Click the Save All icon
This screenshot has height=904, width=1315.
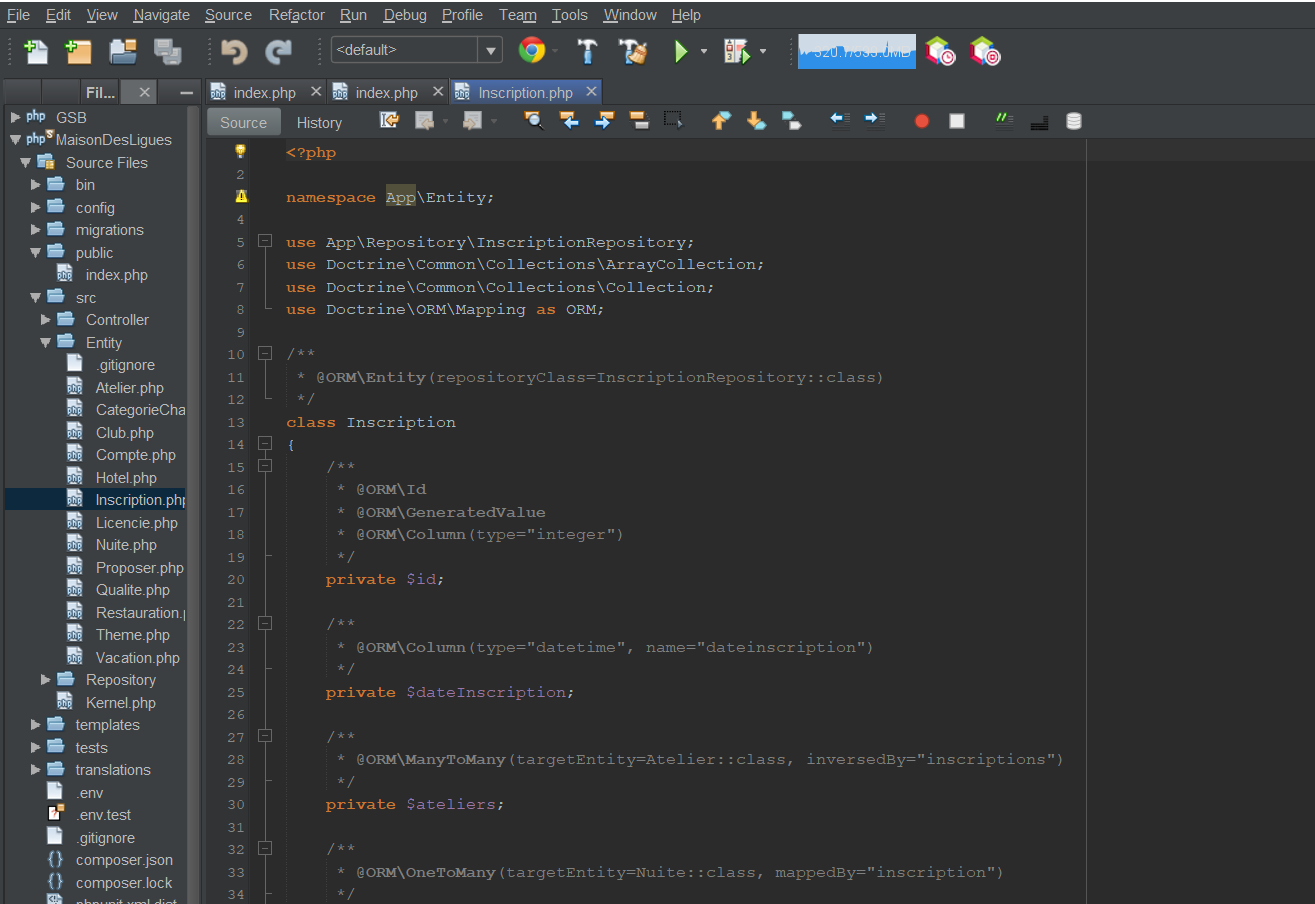167,51
